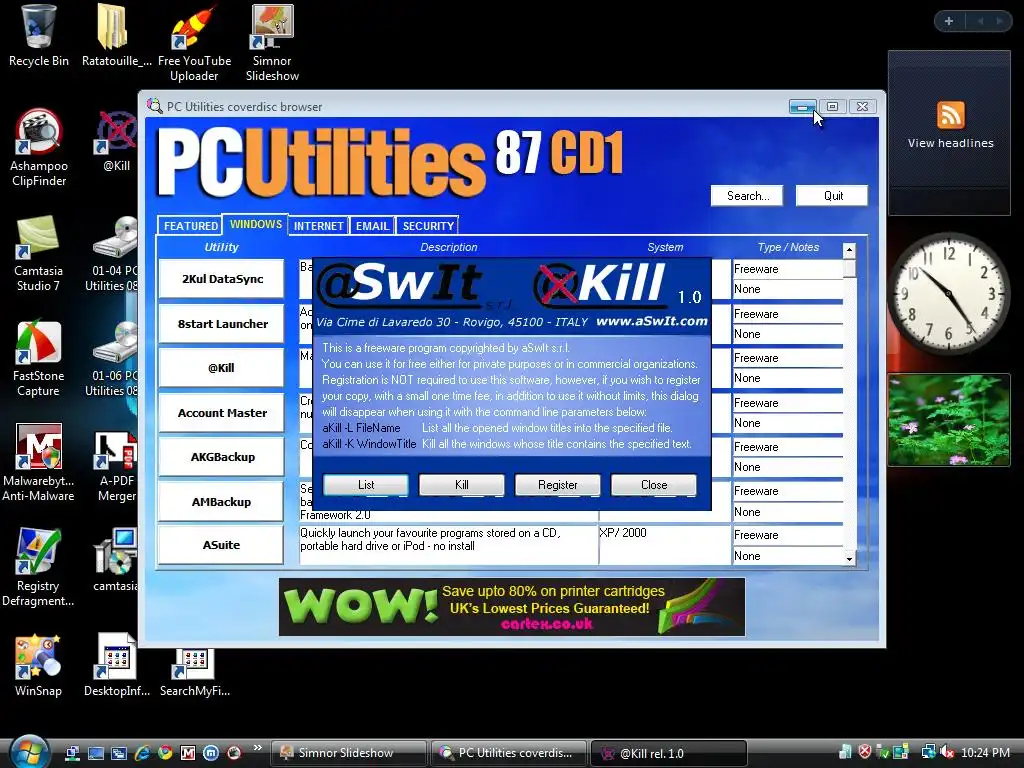Open the DesktopInf desktop file
1024x768 pixels.
116,666
